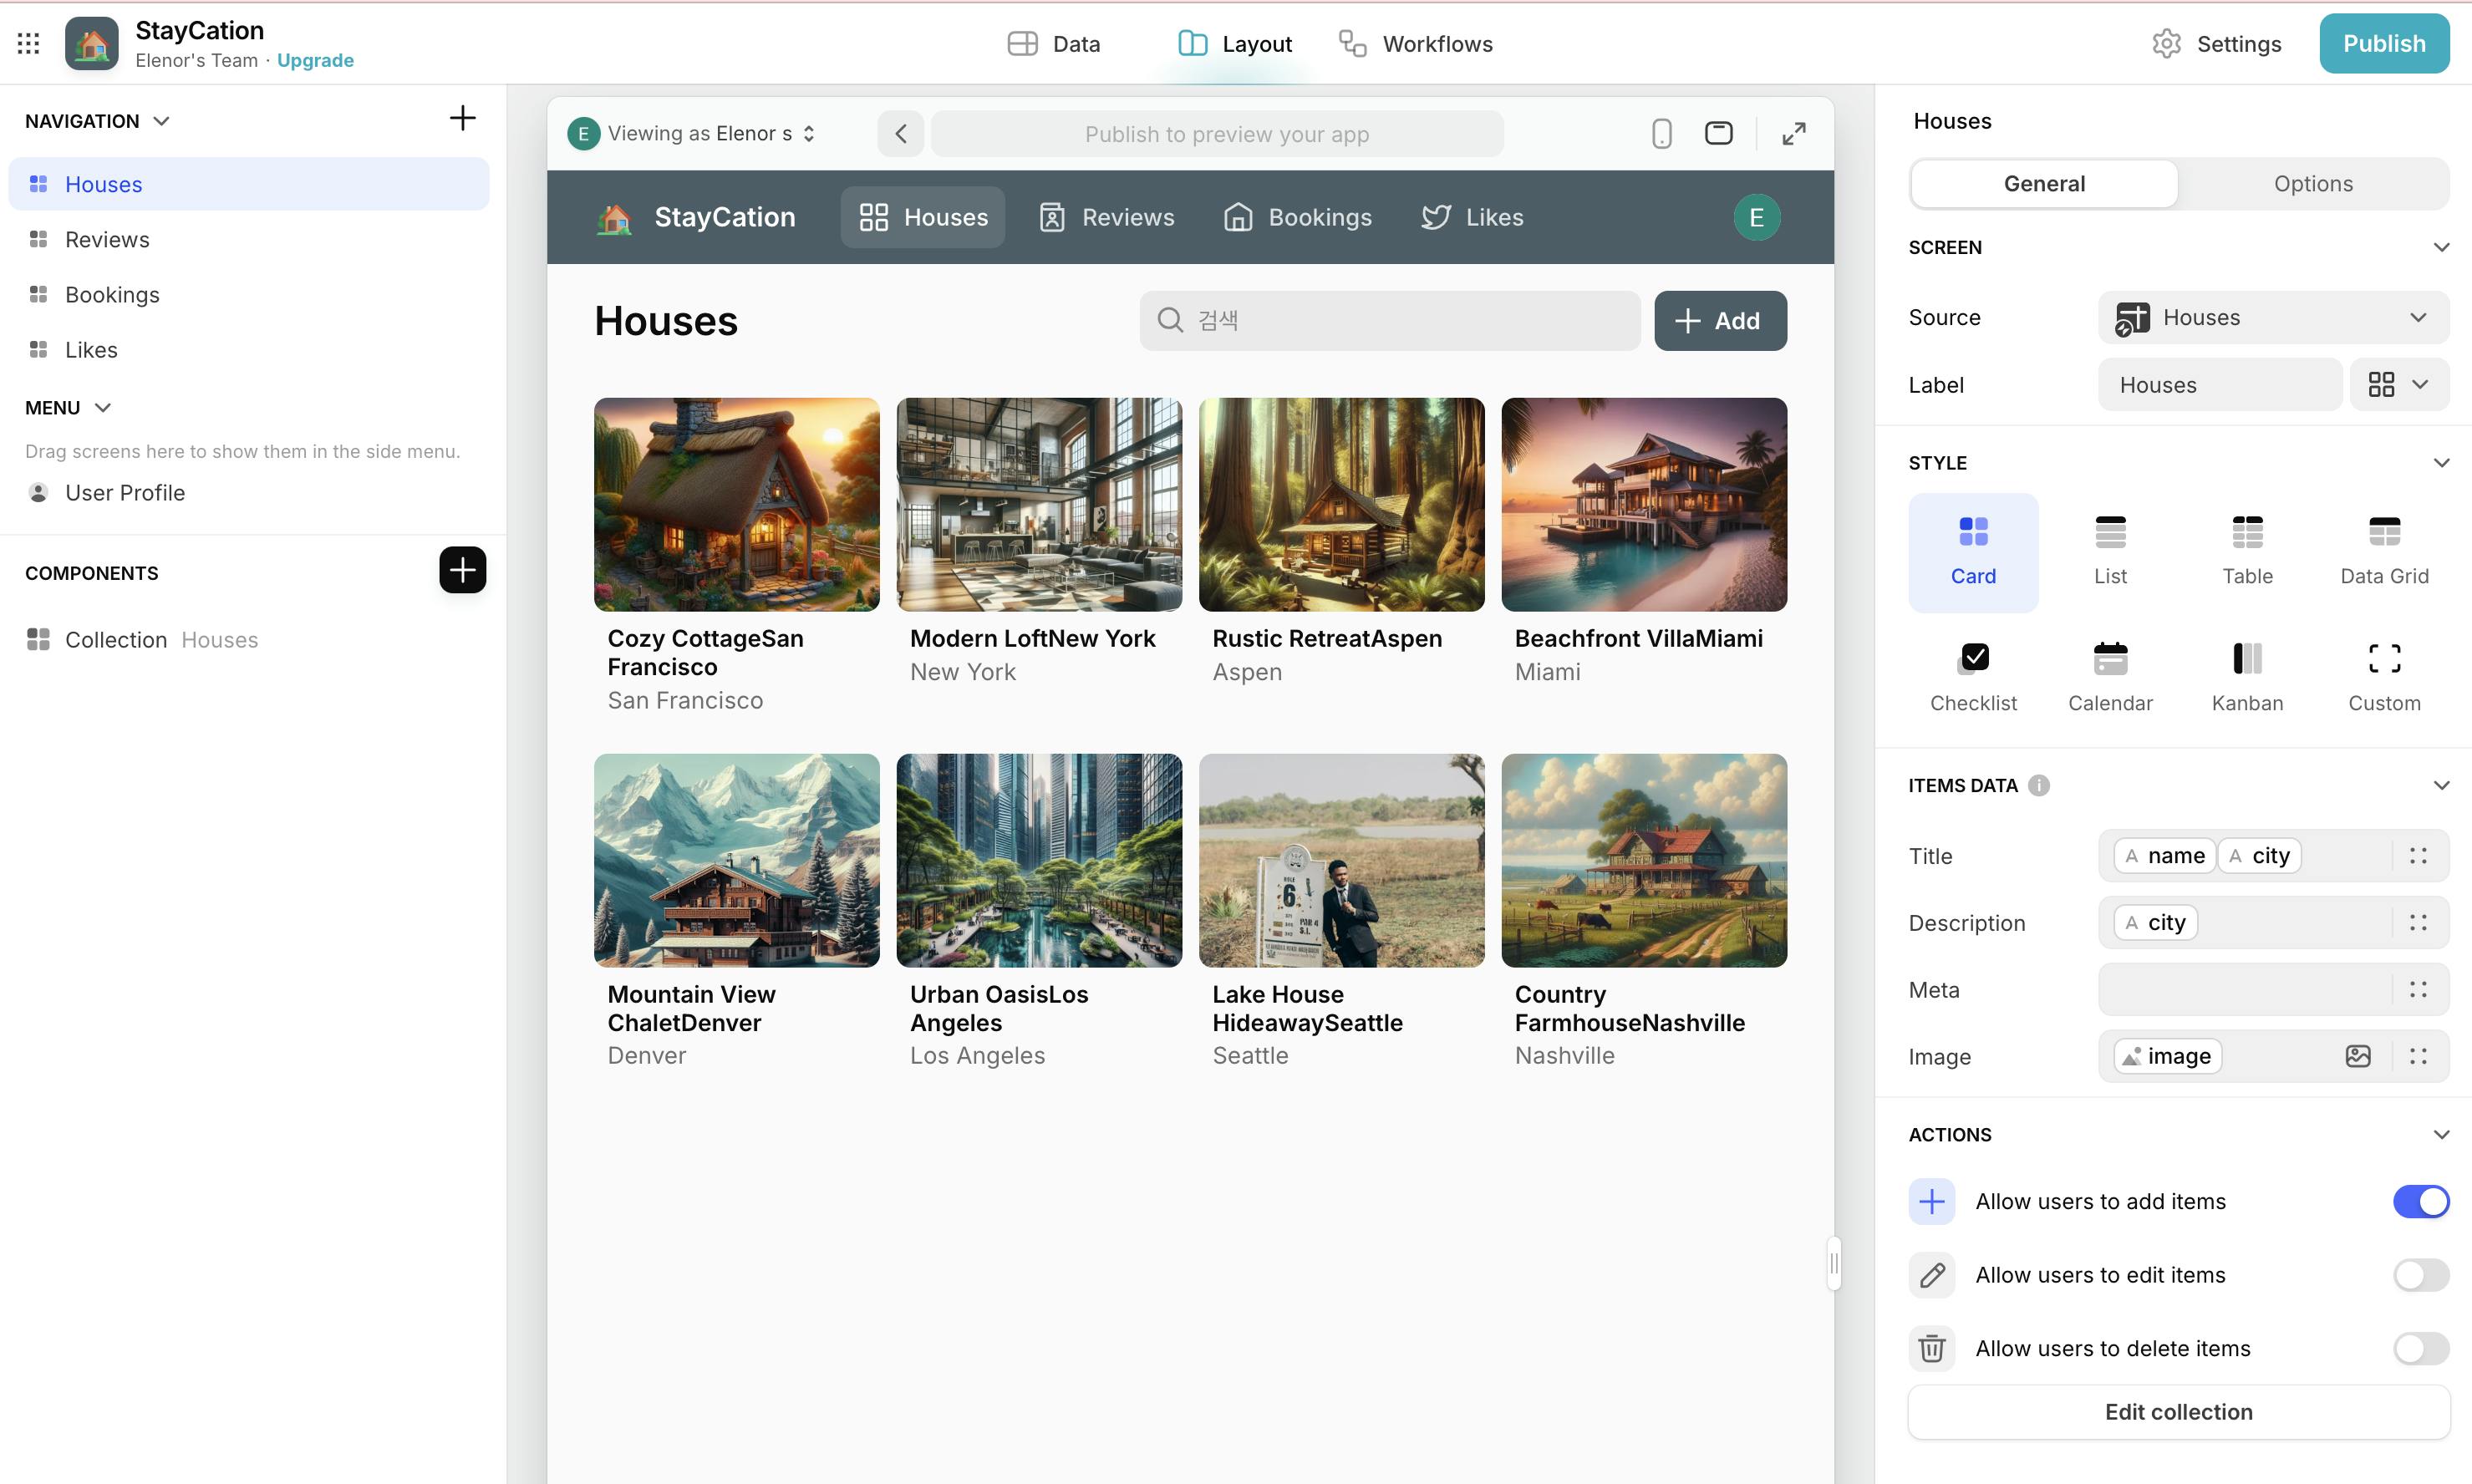Click the Checklist style icon
The image size is (2472, 1484).
(x=1972, y=659)
